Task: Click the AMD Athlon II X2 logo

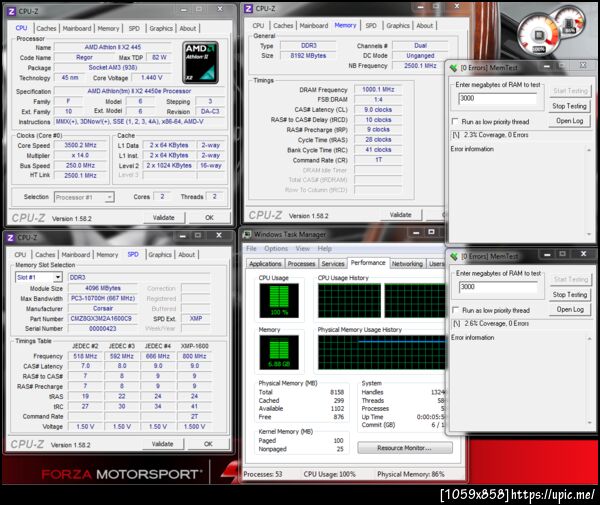Action: [201, 62]
